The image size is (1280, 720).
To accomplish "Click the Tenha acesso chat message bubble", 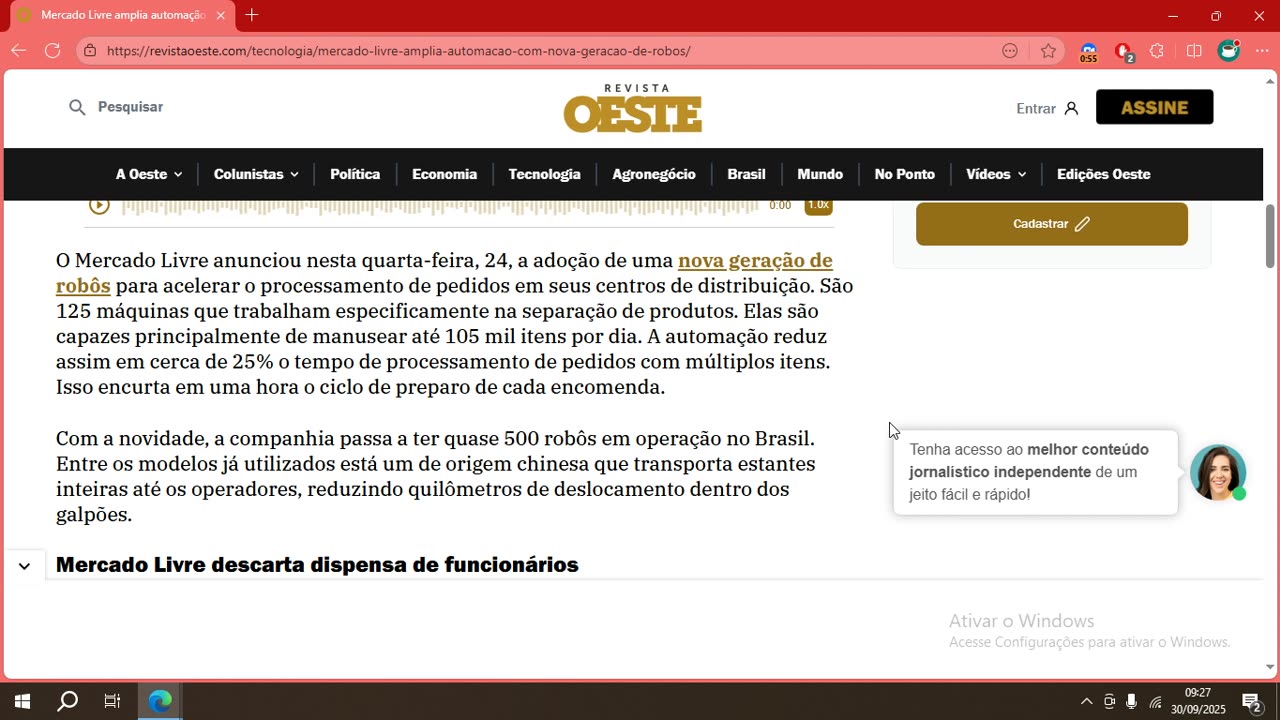I will (x=1036, y=472).
